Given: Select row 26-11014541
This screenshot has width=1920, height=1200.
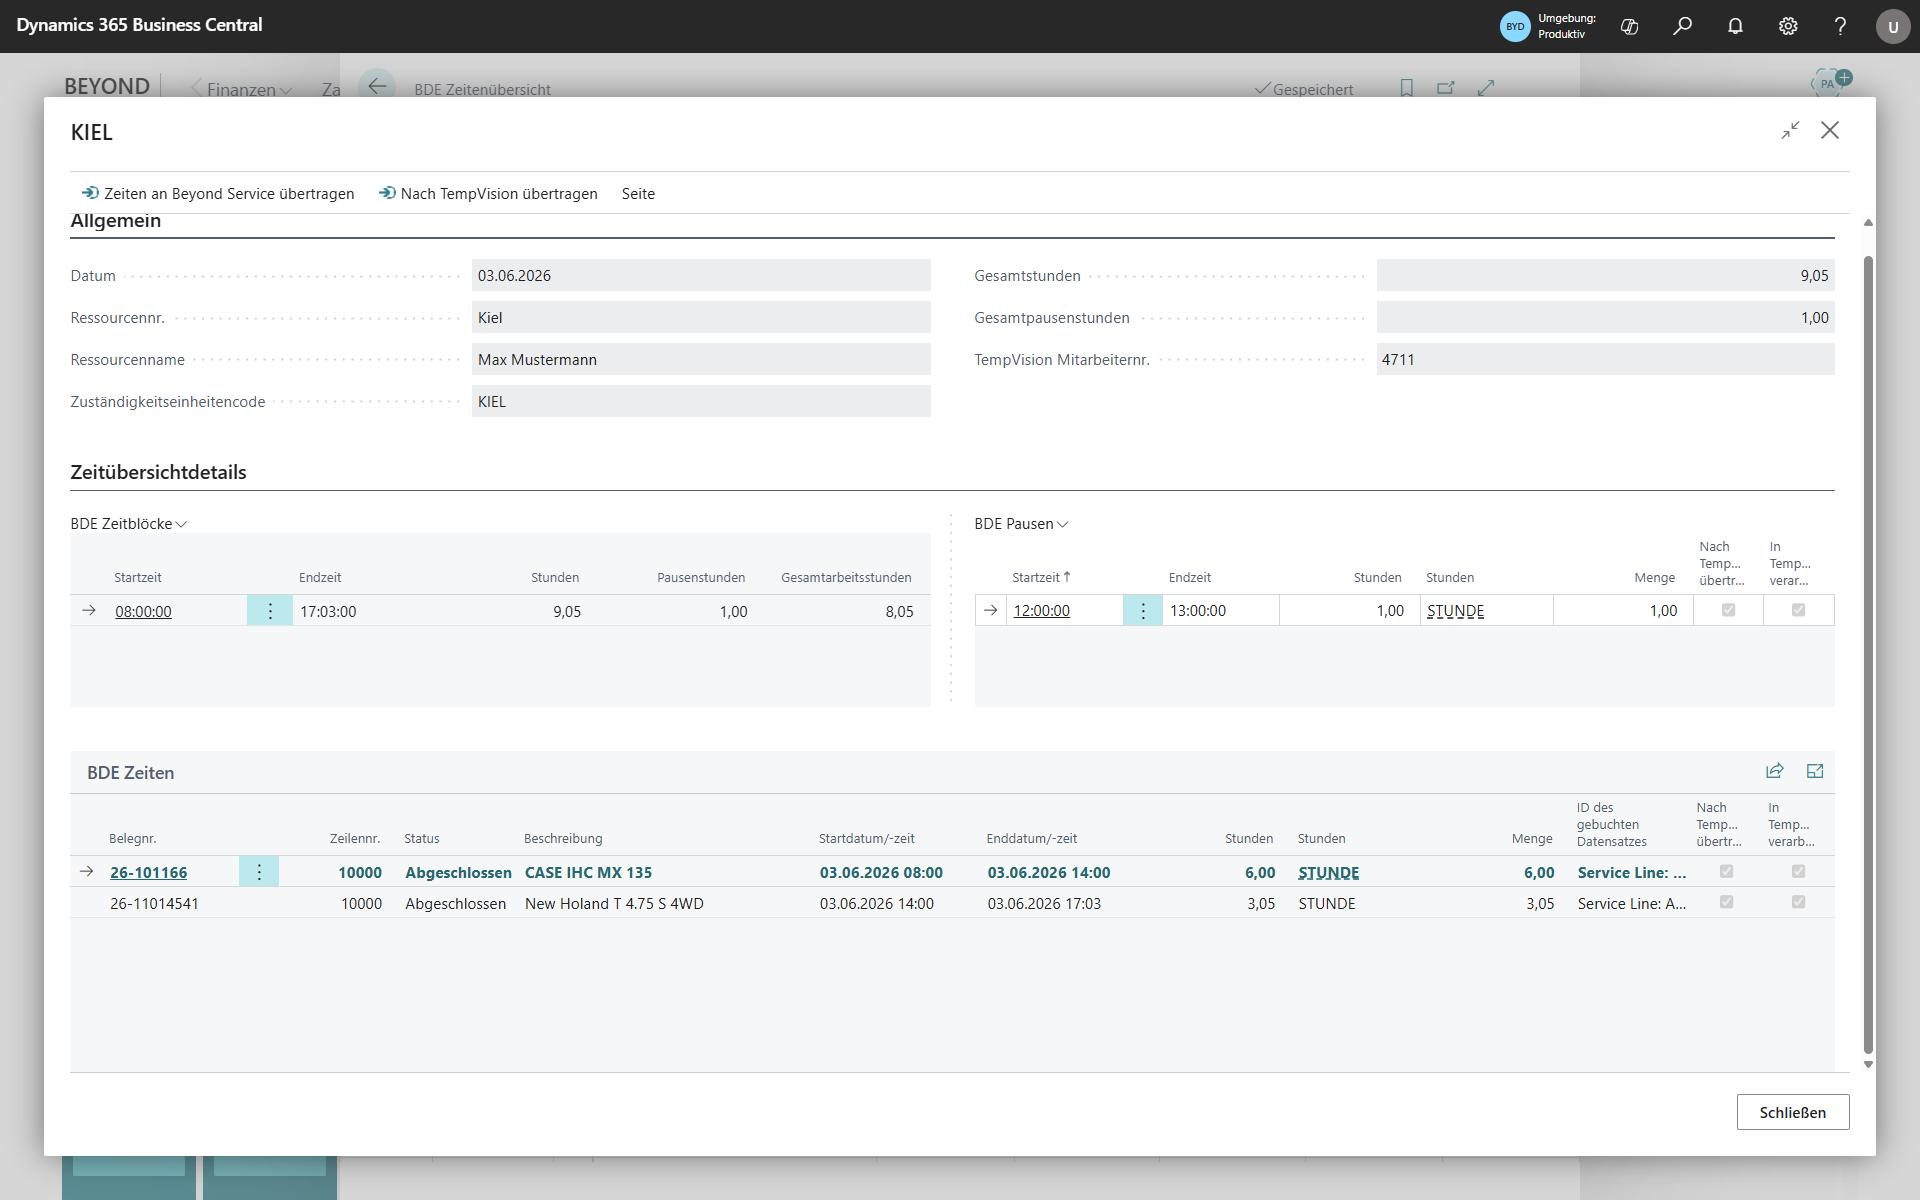Looking at the screenshot, I should 952,903.
